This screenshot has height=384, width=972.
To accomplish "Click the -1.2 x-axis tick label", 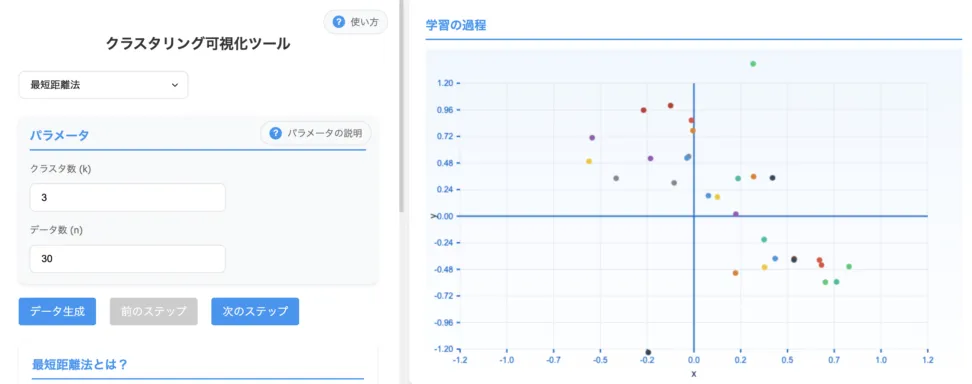I will point(461,360).
